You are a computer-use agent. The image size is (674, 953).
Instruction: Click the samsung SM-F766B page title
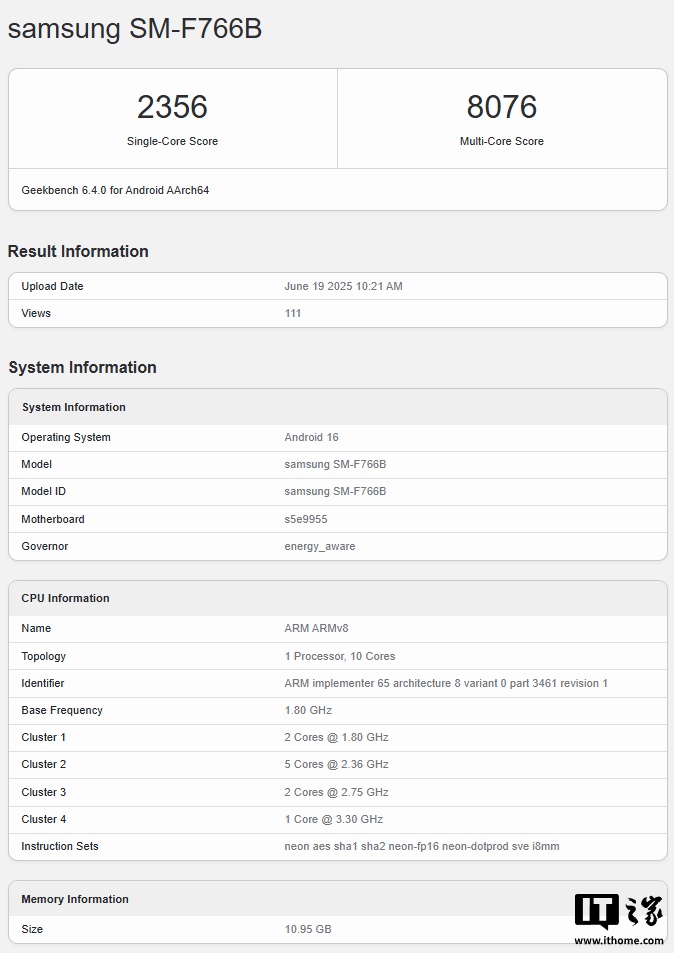[135, 29]
